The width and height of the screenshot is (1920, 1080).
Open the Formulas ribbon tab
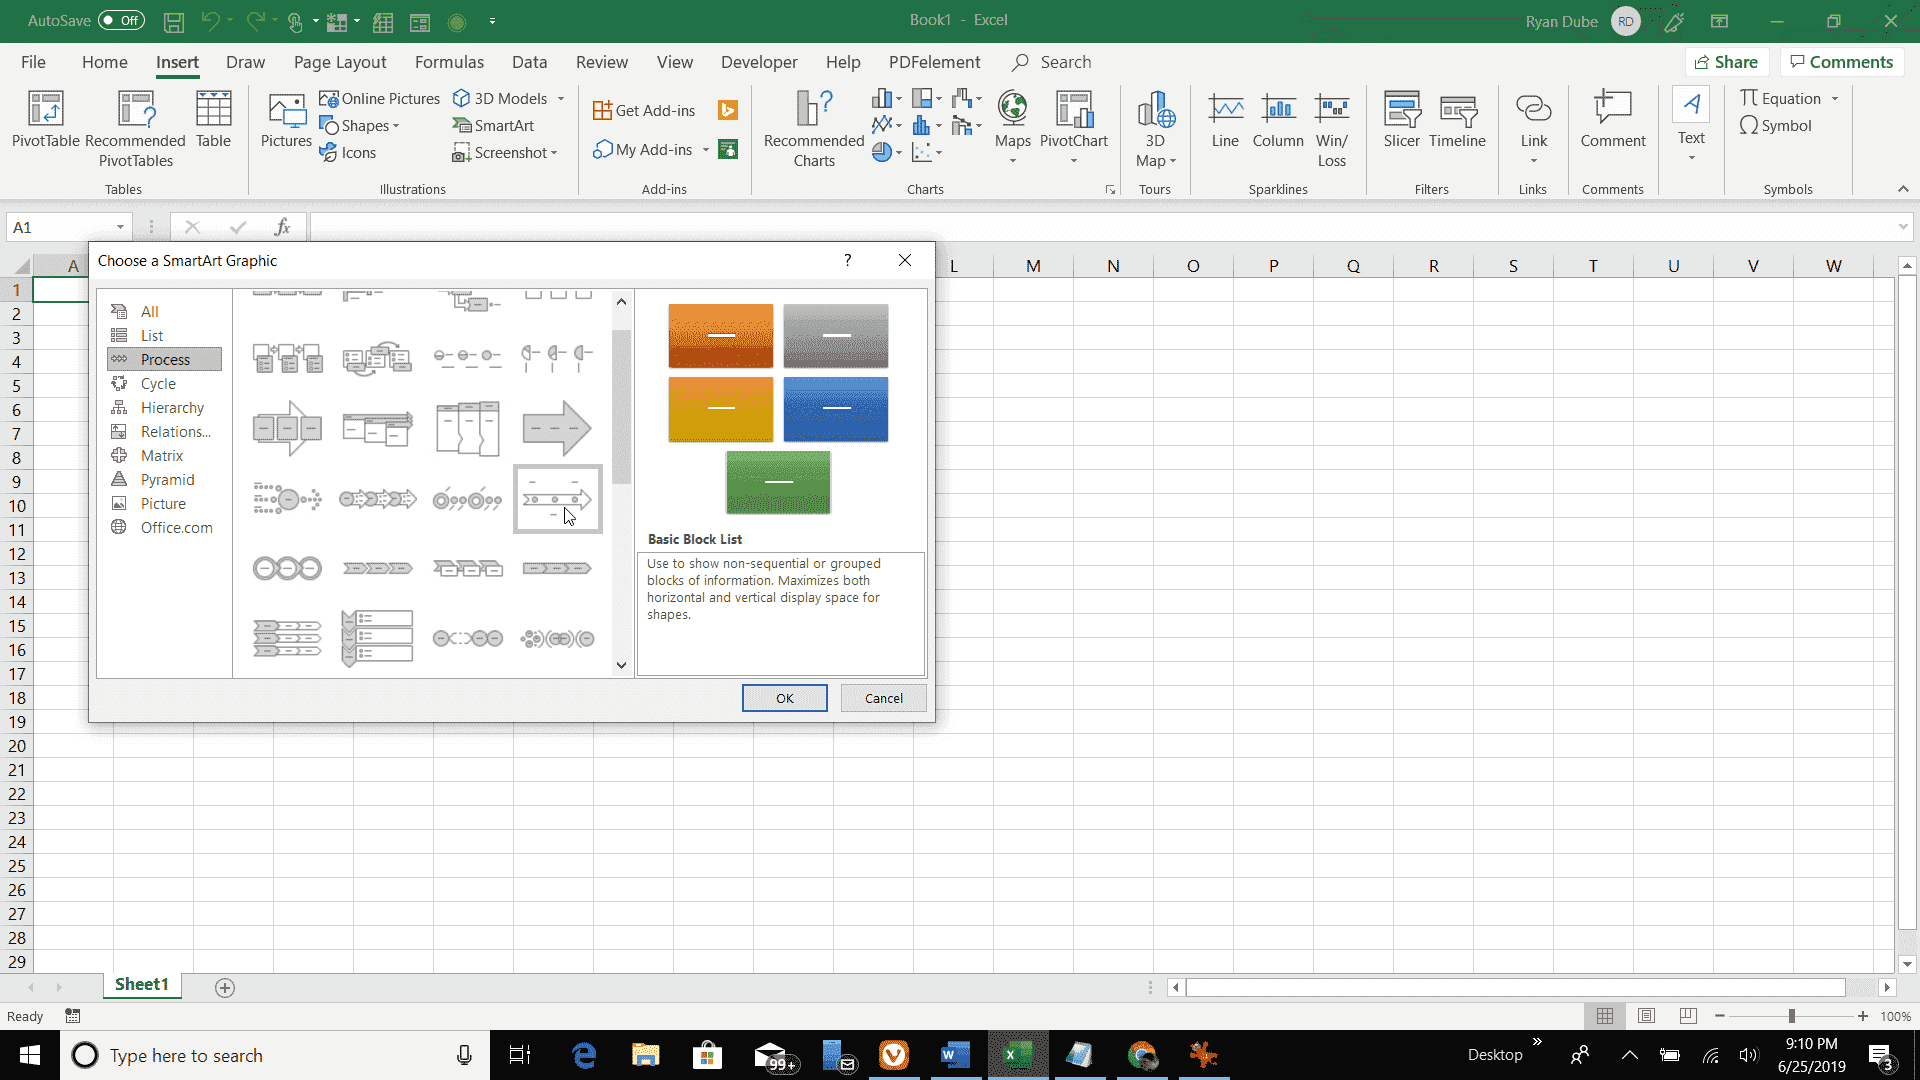tap(449, 62)
